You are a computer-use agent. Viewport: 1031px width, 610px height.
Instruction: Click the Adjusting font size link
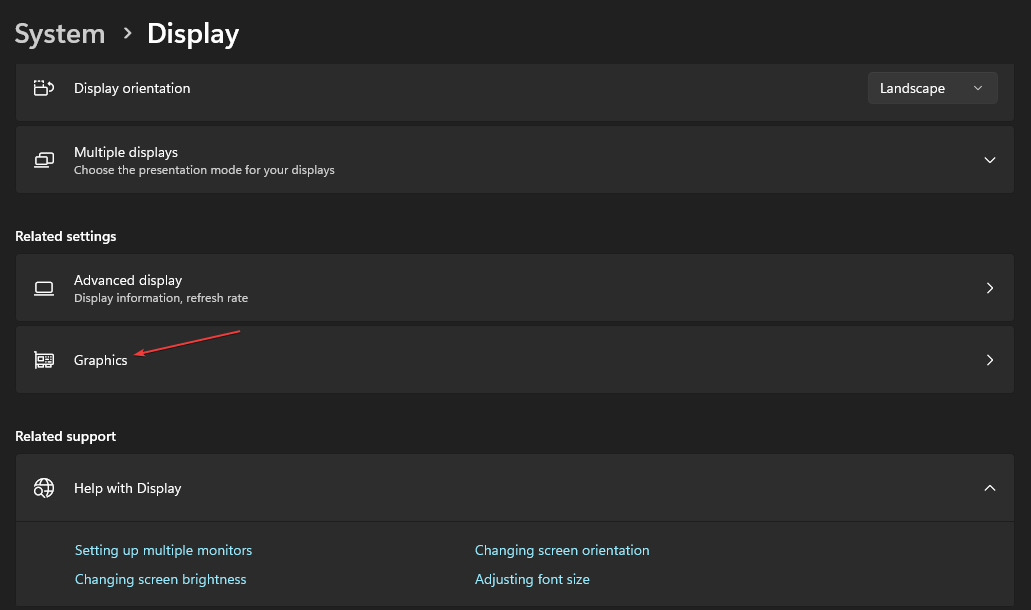532,579
